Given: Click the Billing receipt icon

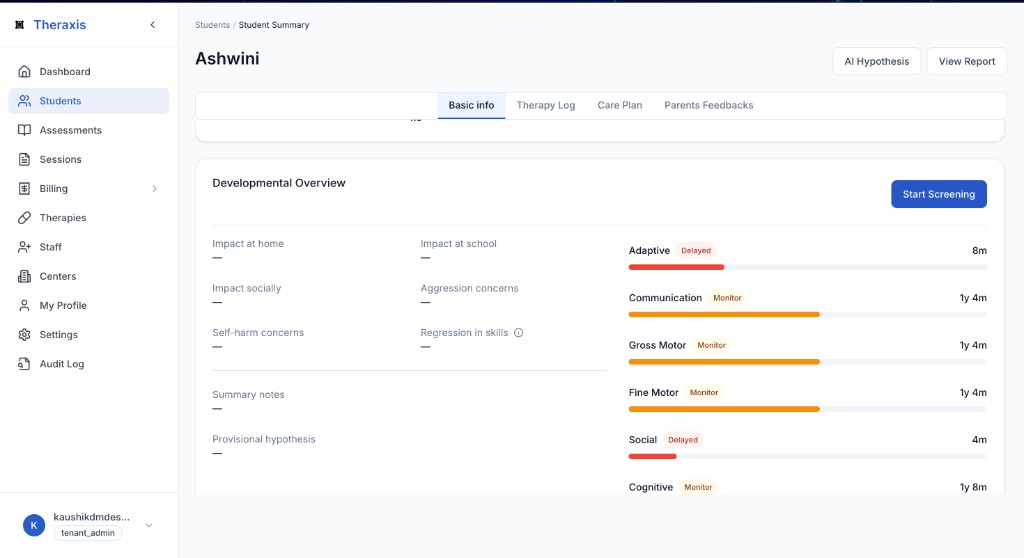Looking at the screenshot, I should point(24,188).
